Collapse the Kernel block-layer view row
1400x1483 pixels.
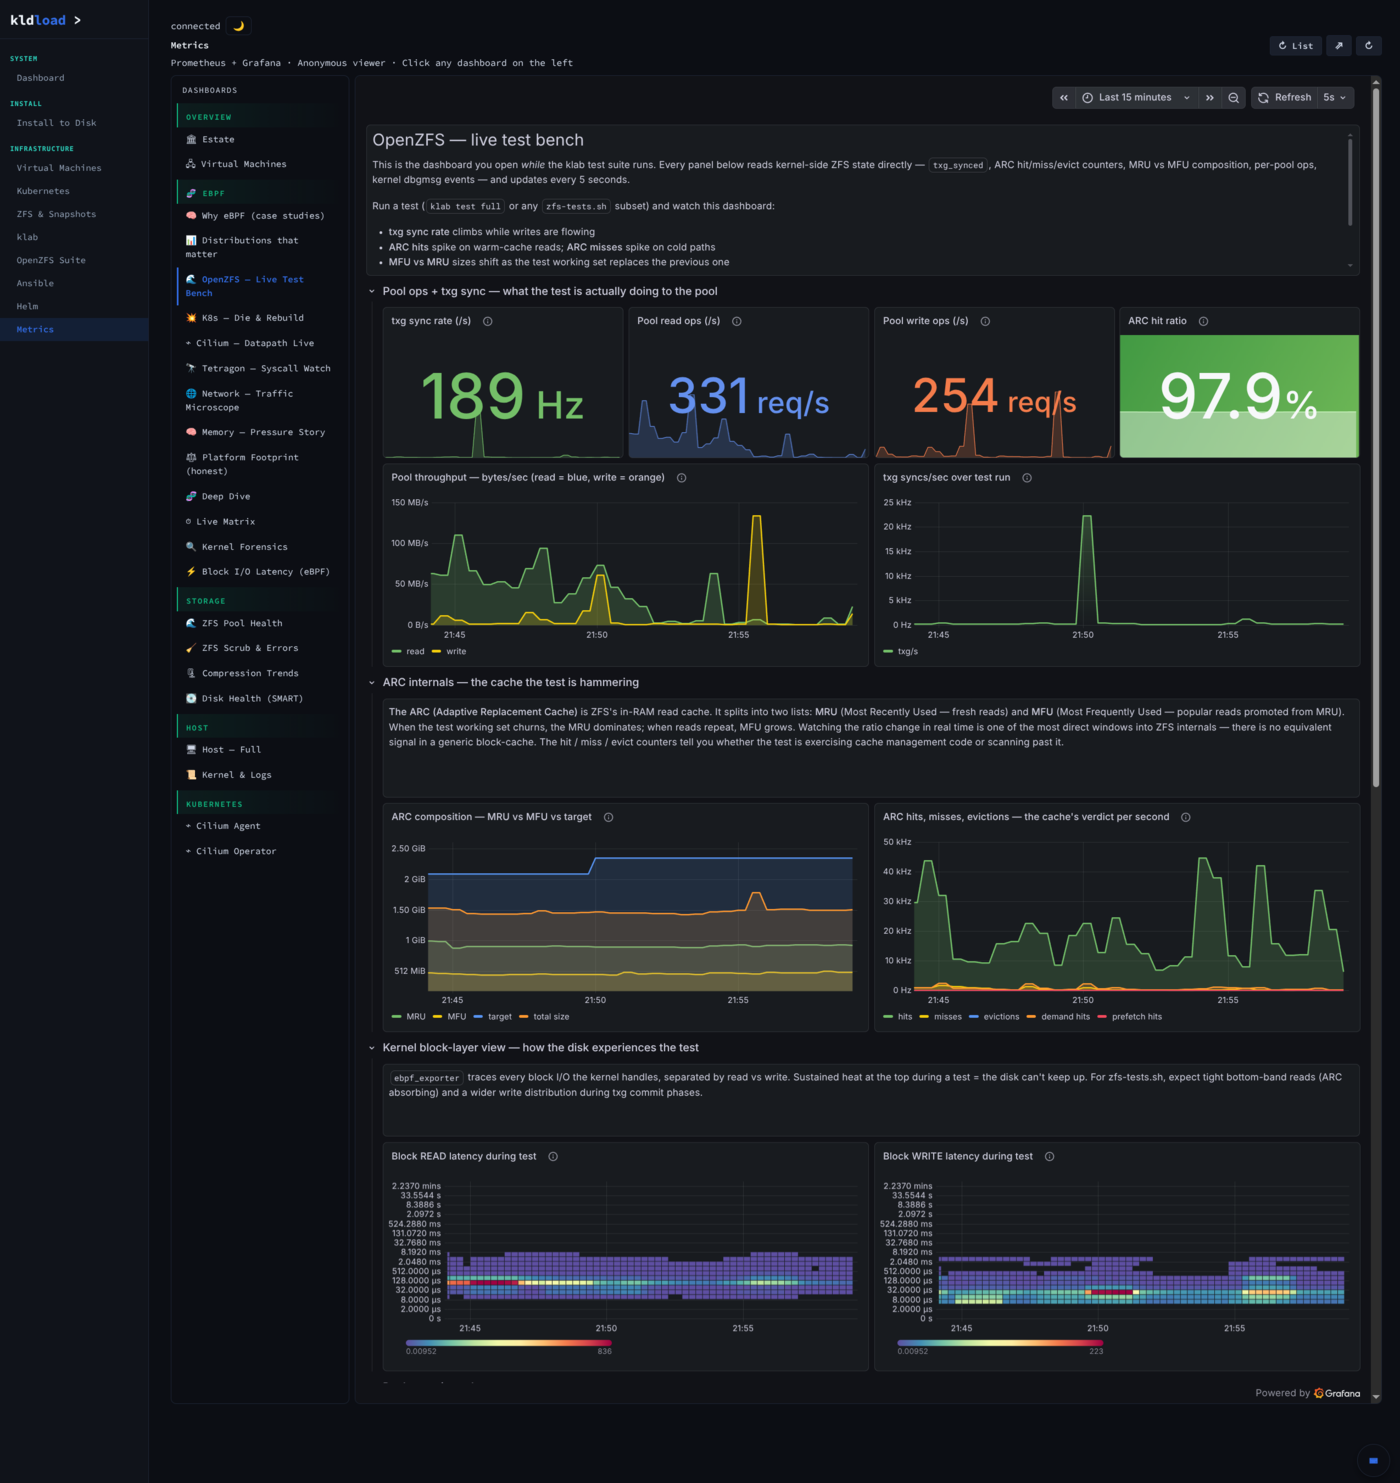372,1048
